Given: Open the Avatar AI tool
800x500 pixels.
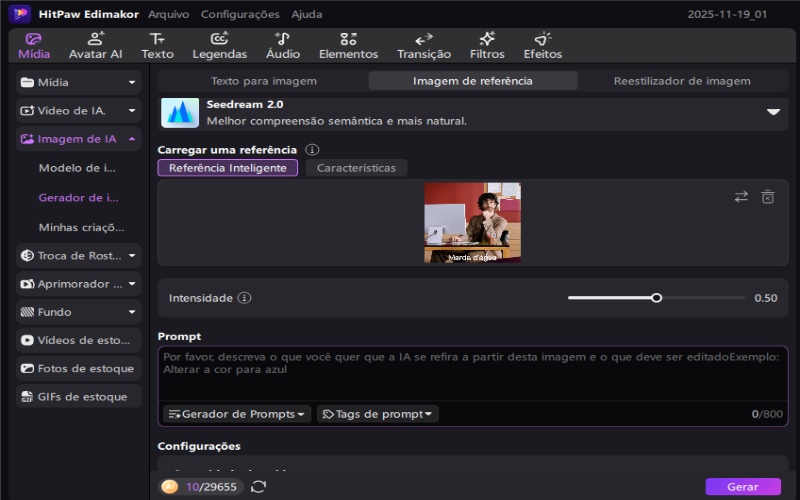Looking at the screenshot, I should [x=95, y=46].
